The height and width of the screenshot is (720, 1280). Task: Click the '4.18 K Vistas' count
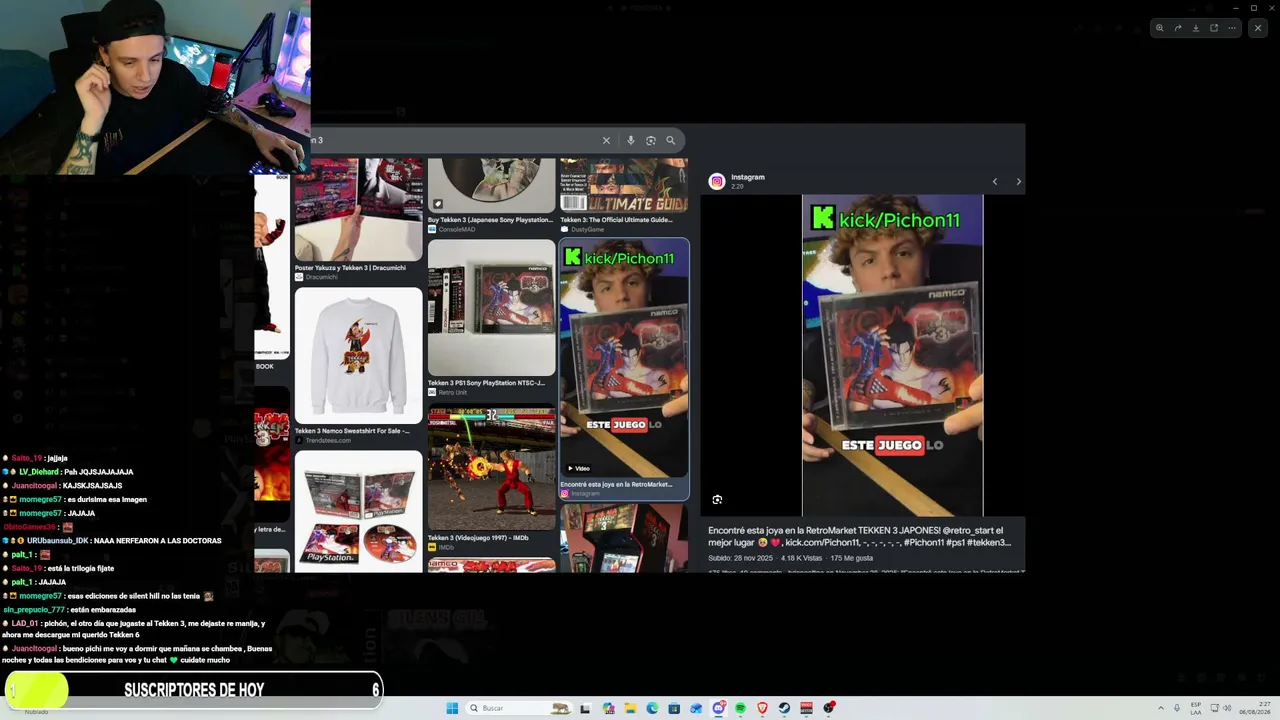(801, 558)
